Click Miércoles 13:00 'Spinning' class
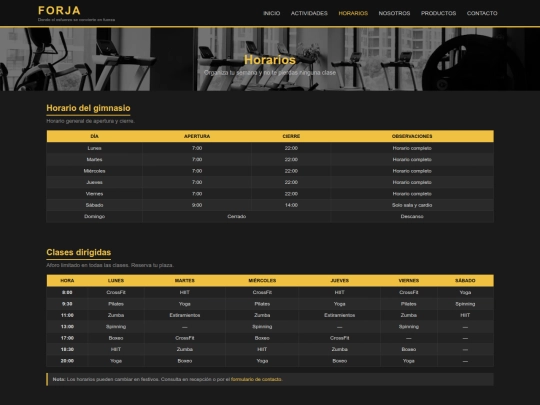 point(262,326)
